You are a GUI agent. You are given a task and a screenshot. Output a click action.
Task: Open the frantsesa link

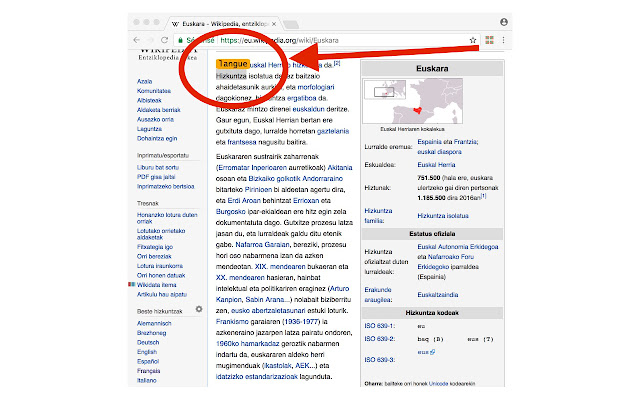pyautogui.click(x=242, y=142)
